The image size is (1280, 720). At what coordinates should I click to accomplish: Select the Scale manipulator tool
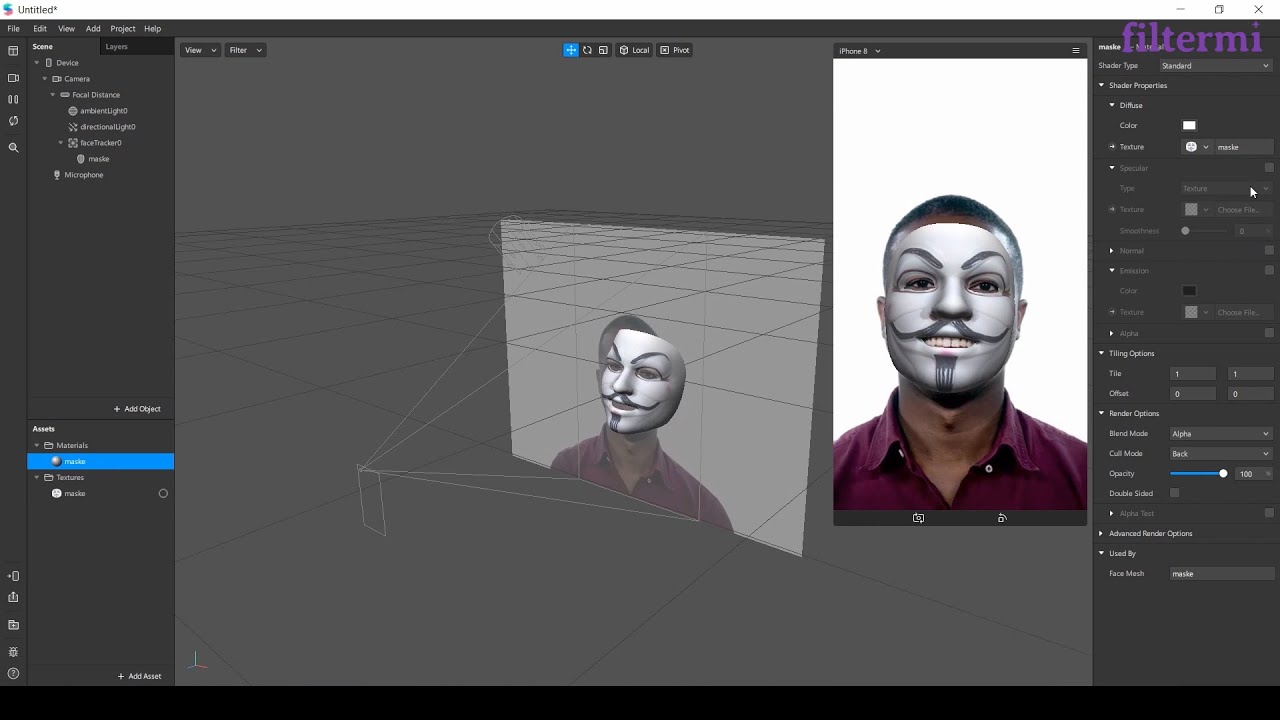pyautogui.click(x=603, y=50)
